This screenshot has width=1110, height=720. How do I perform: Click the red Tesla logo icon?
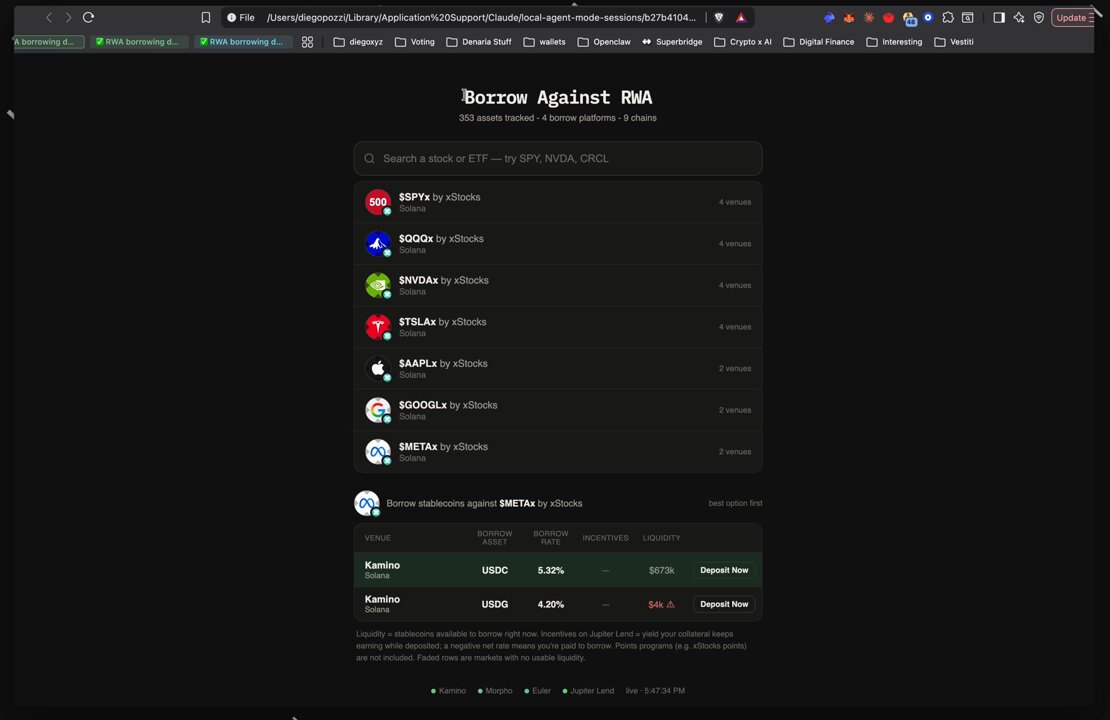(378, 326)
